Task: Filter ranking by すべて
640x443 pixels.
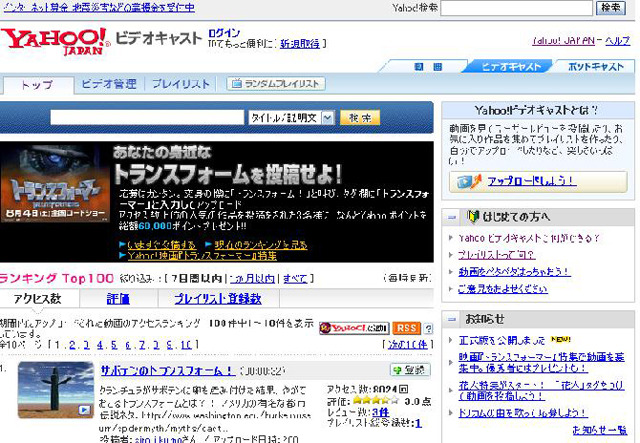Action: (x=295, y=278)
